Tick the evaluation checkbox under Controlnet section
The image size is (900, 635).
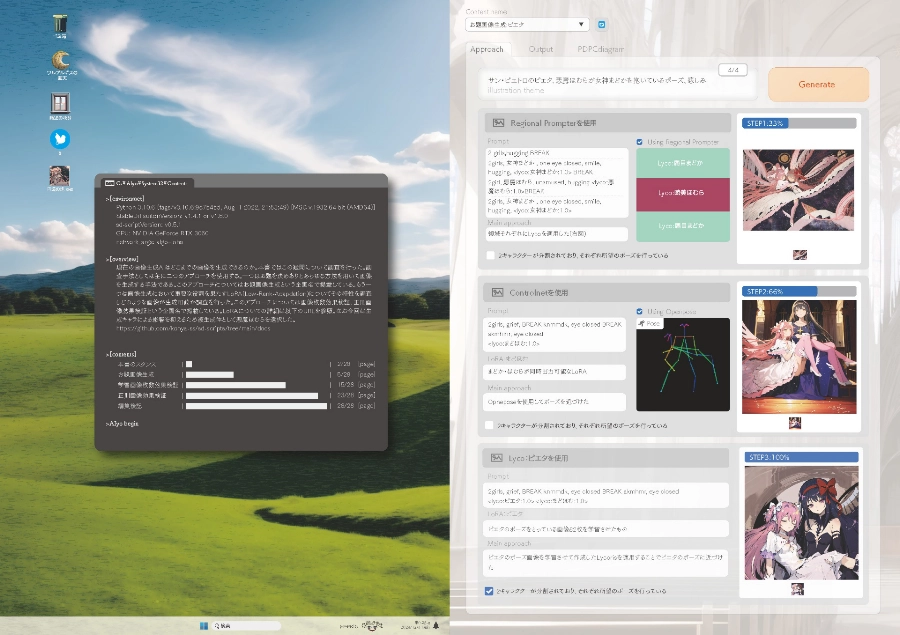(489, 425)
